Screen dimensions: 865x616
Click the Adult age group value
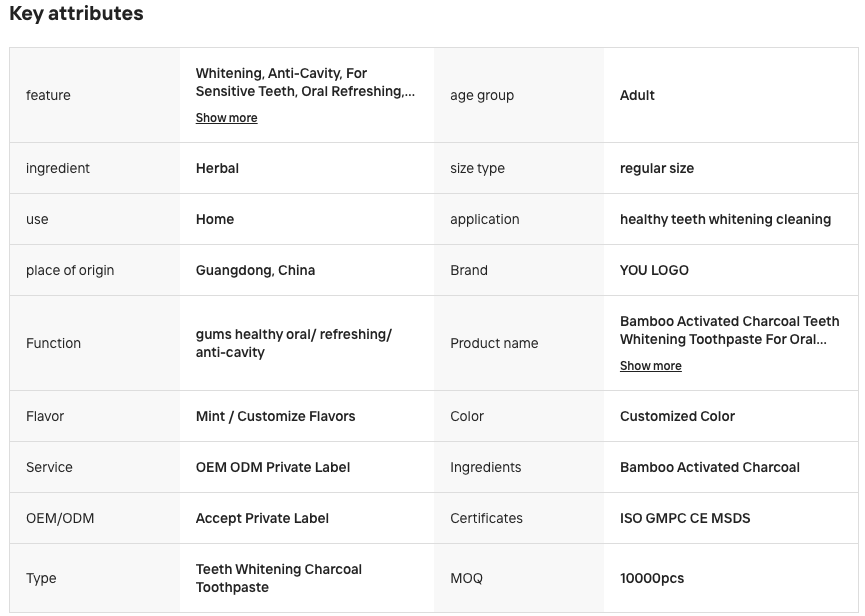click(x=637, y=95)
